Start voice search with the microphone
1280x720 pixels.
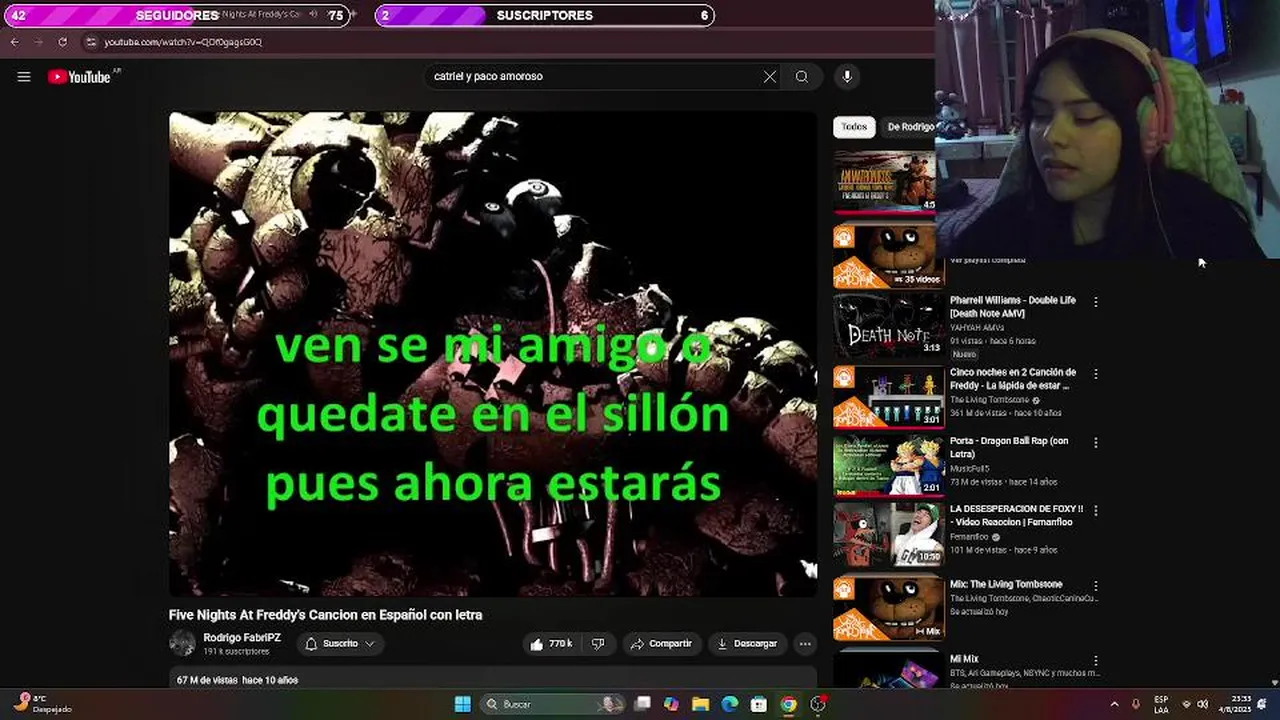coord(847,77)
